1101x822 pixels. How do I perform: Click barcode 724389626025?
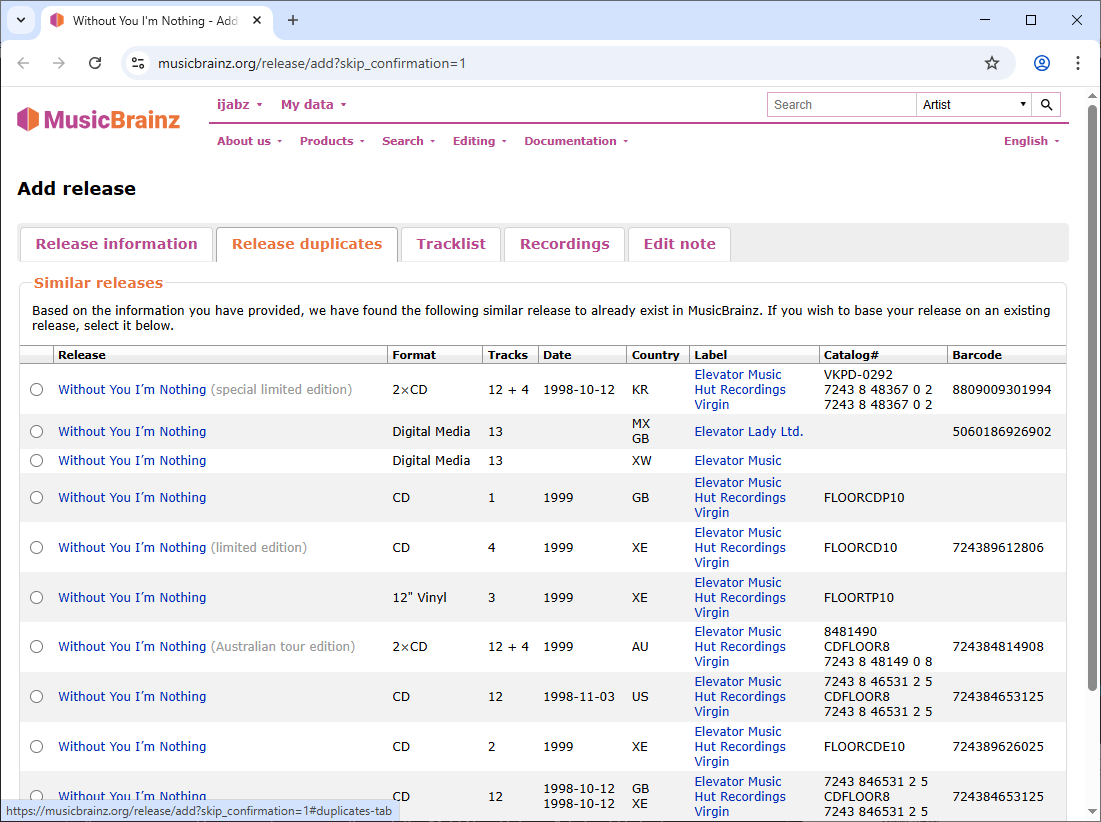[x=998, y=746]
